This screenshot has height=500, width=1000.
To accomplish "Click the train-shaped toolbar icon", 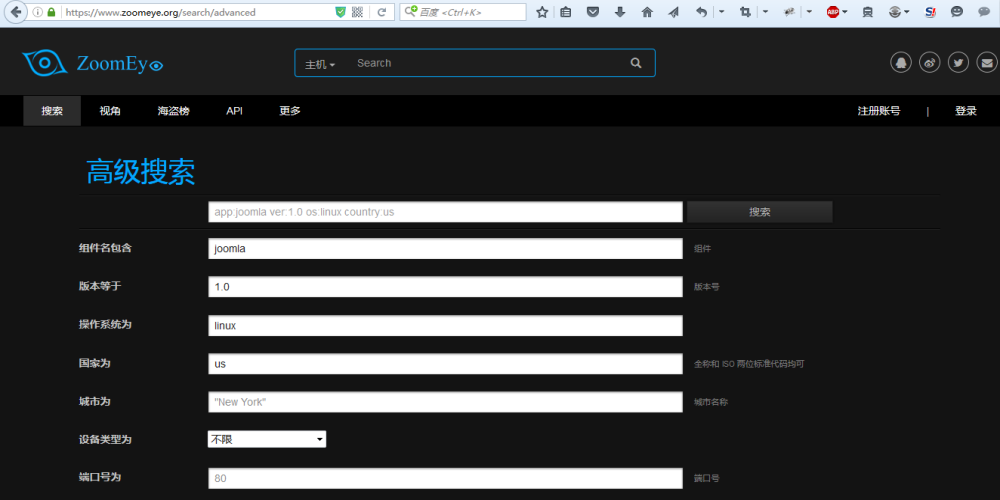I will point(867,12).
